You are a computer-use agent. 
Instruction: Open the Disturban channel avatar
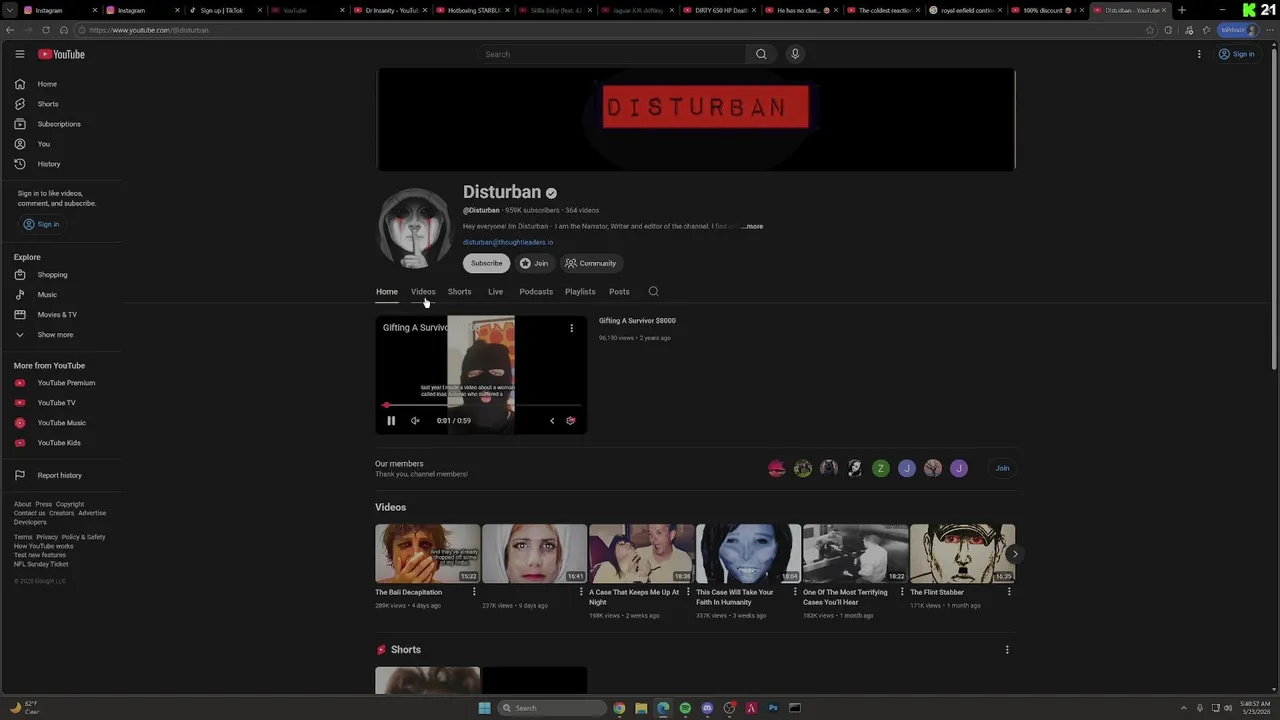click(414, 229)
